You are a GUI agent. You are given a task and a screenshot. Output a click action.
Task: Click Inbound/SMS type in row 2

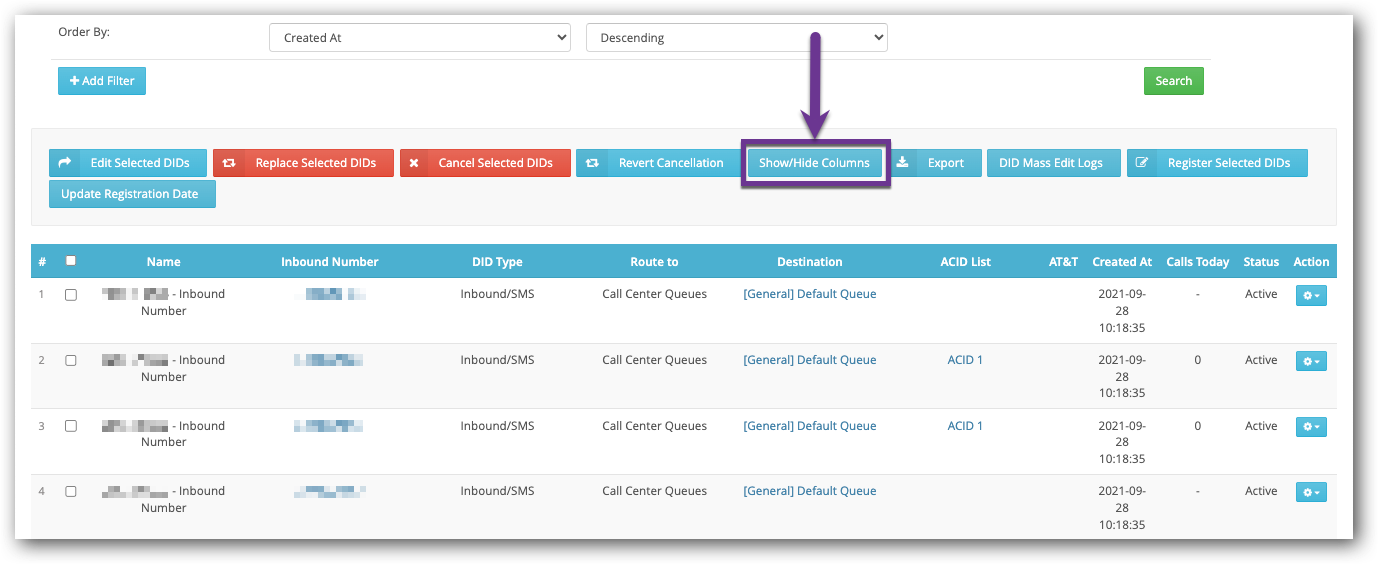[497, 360]
